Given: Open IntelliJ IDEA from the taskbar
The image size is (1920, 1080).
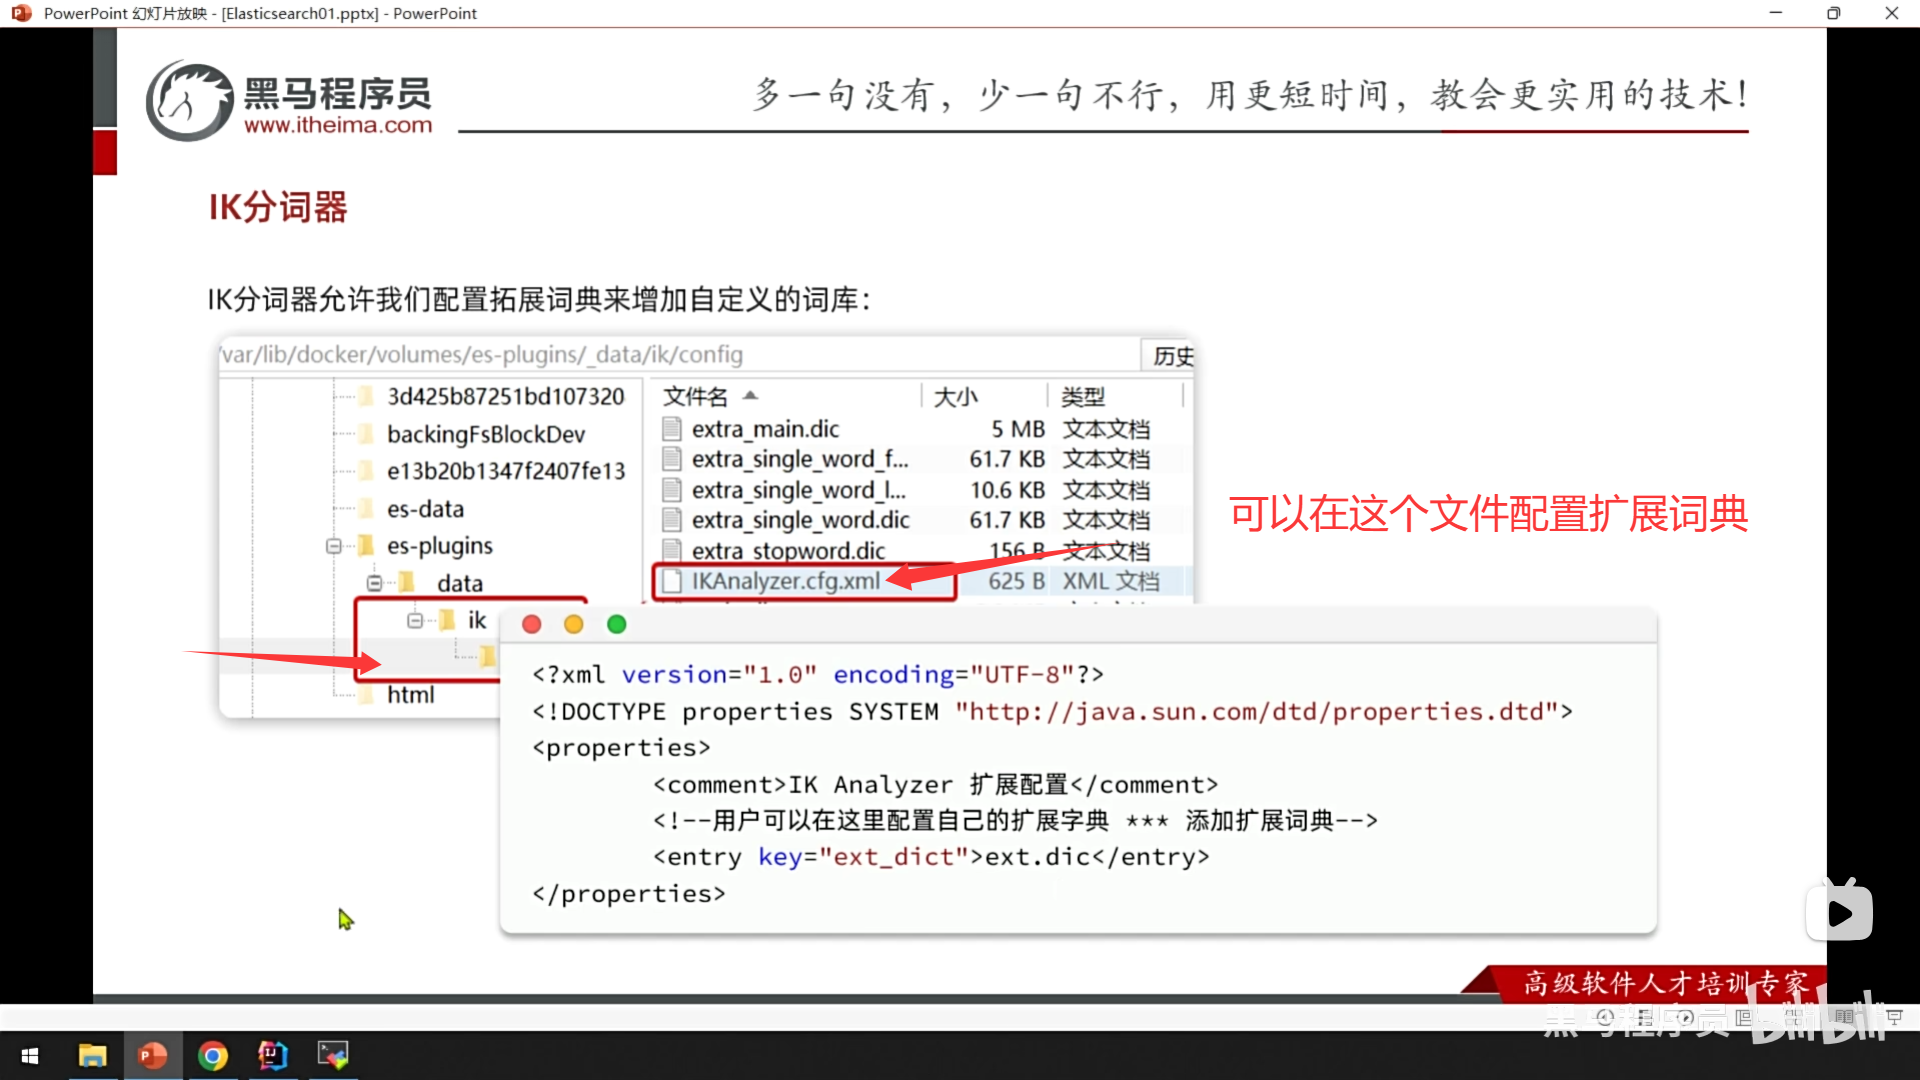Looking at the screenshot, I should [x=272, y=1055].
